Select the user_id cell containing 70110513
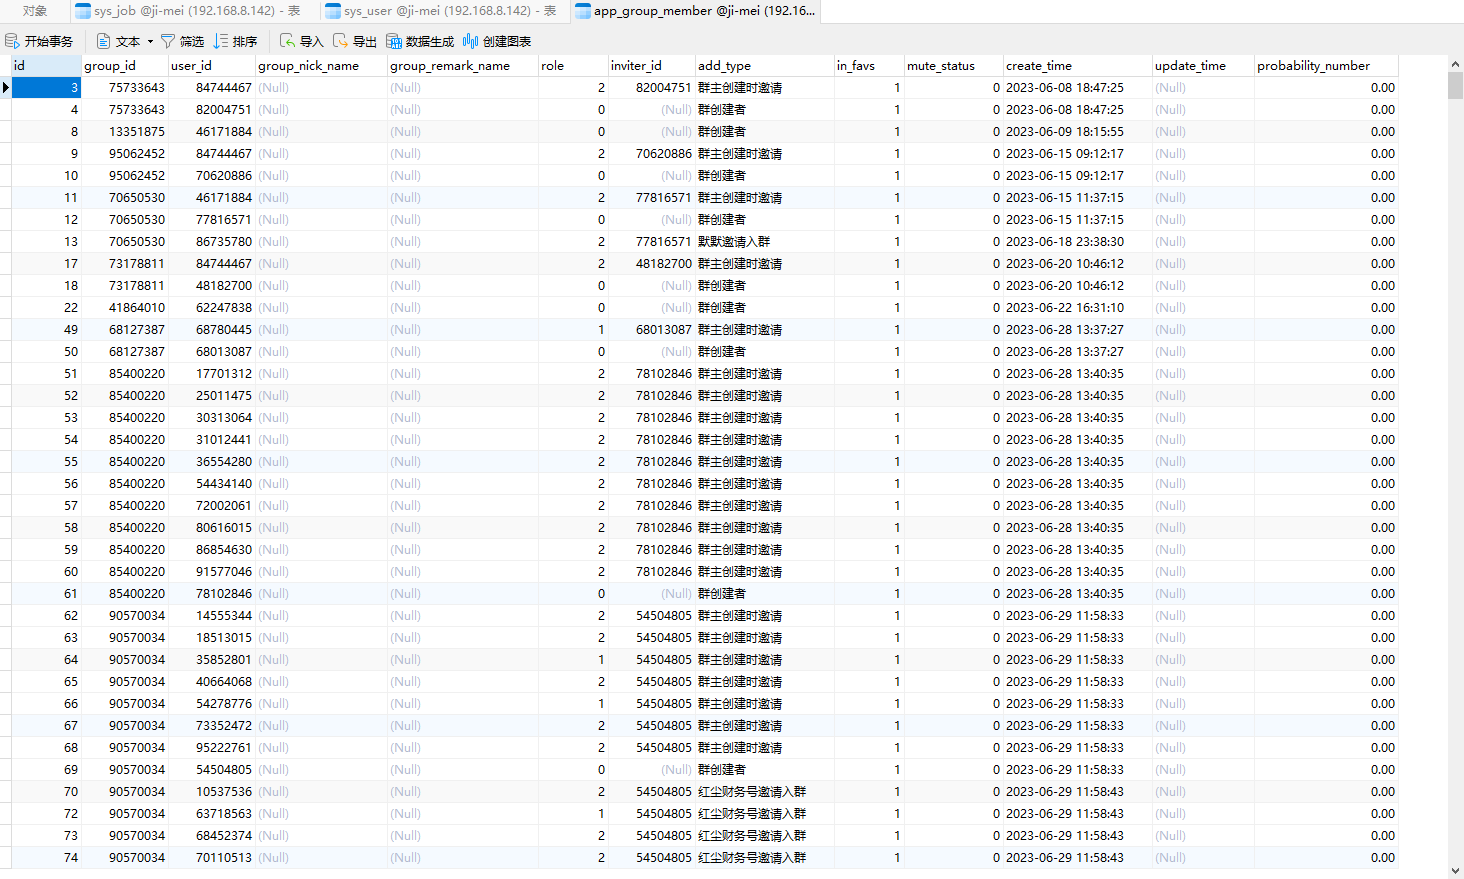The width and height of the screenshot is (1464, 879). (211, 858)
